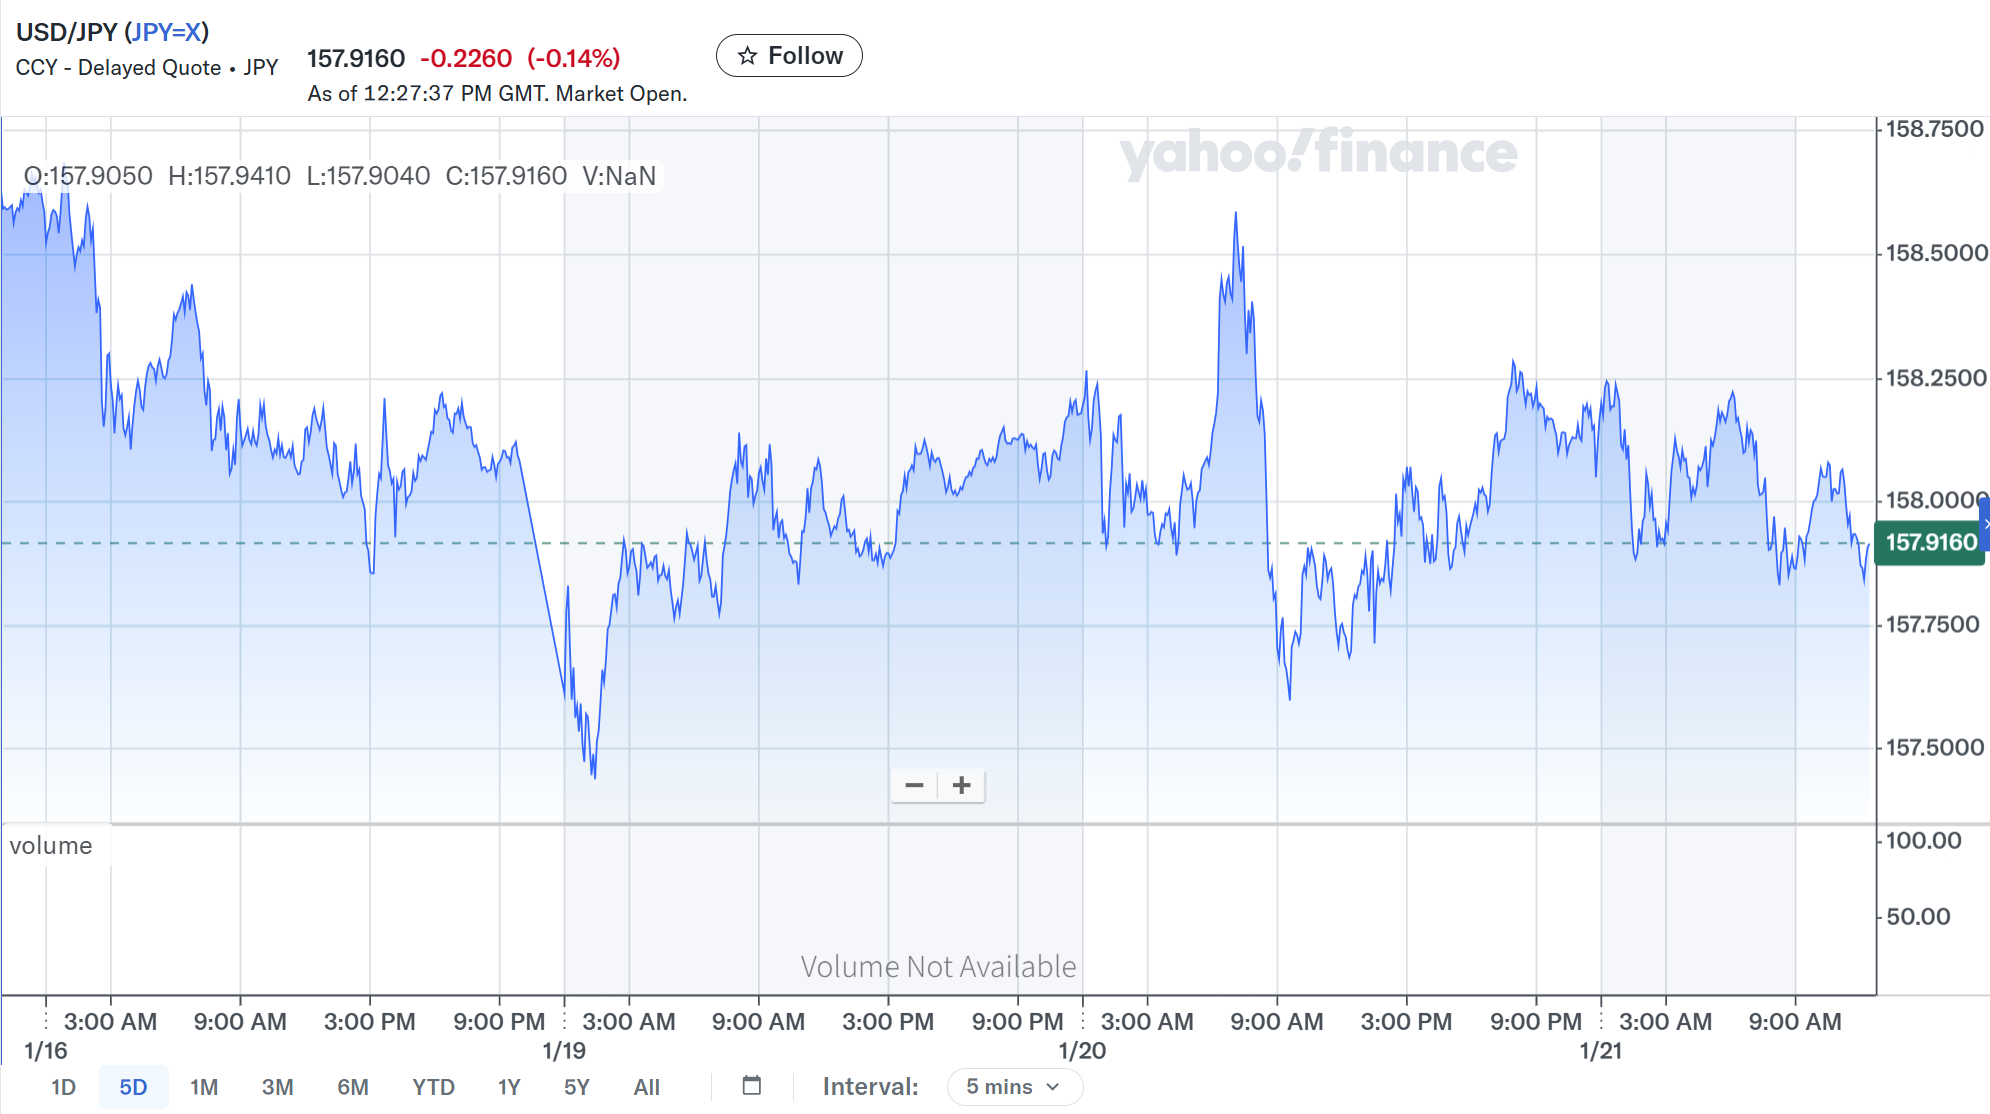Choose the 6M time range
This screenshot has width=1990, height=1114.
352,1087
